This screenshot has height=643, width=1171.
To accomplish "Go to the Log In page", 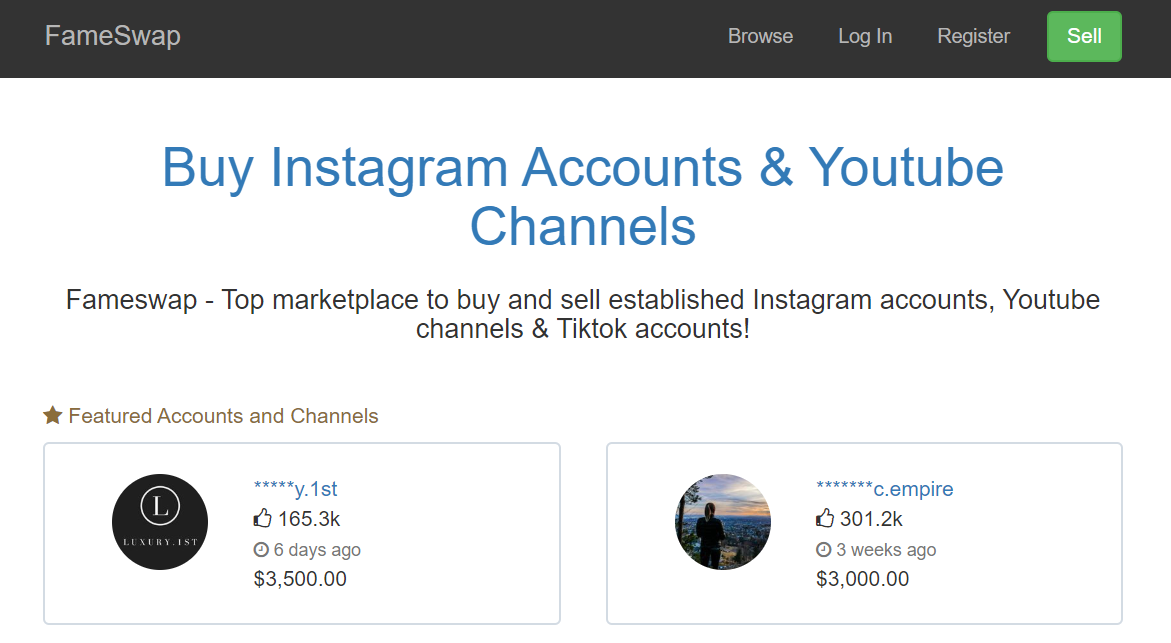I will [x=865, y=36].
